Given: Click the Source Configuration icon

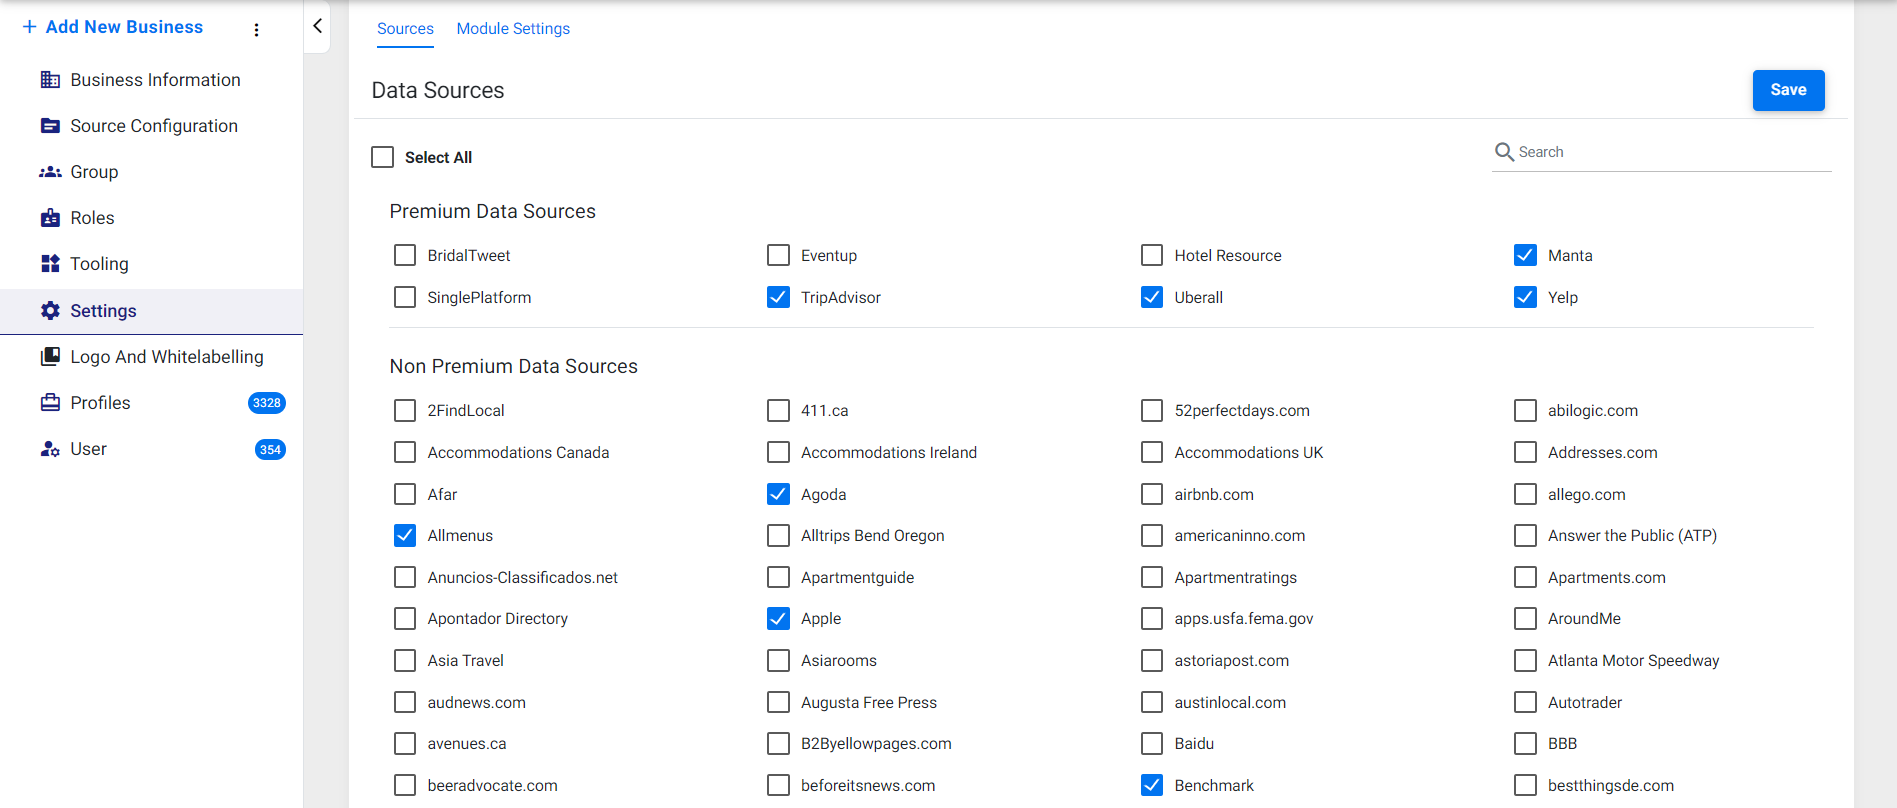Looking at the screenshot, I should point(50,126).
